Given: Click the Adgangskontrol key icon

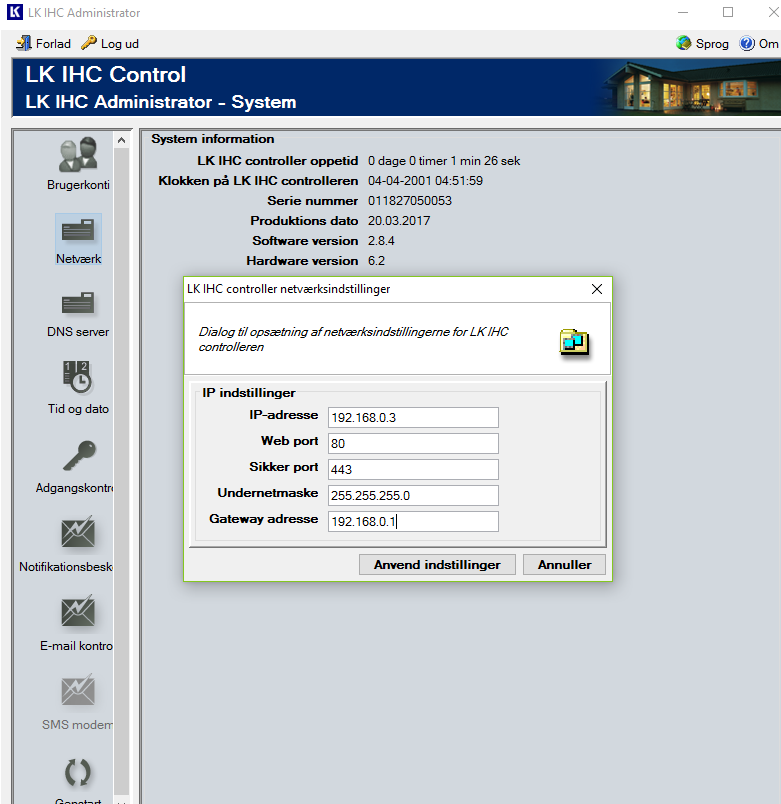Looking at the screenshot, I should pos(78,456).
